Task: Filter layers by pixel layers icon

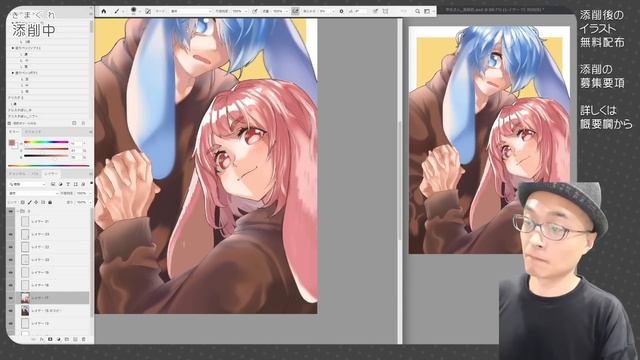Action: (x=53, y=184)
